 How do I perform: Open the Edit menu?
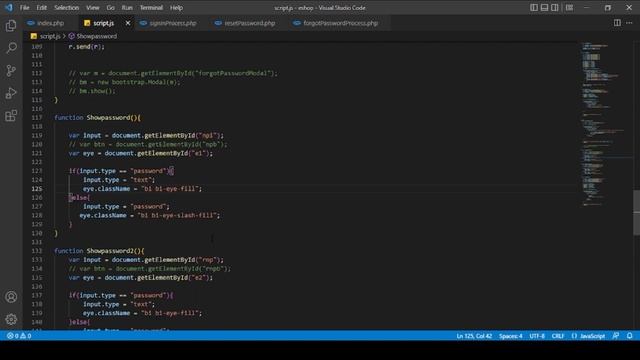click(41, 8)
